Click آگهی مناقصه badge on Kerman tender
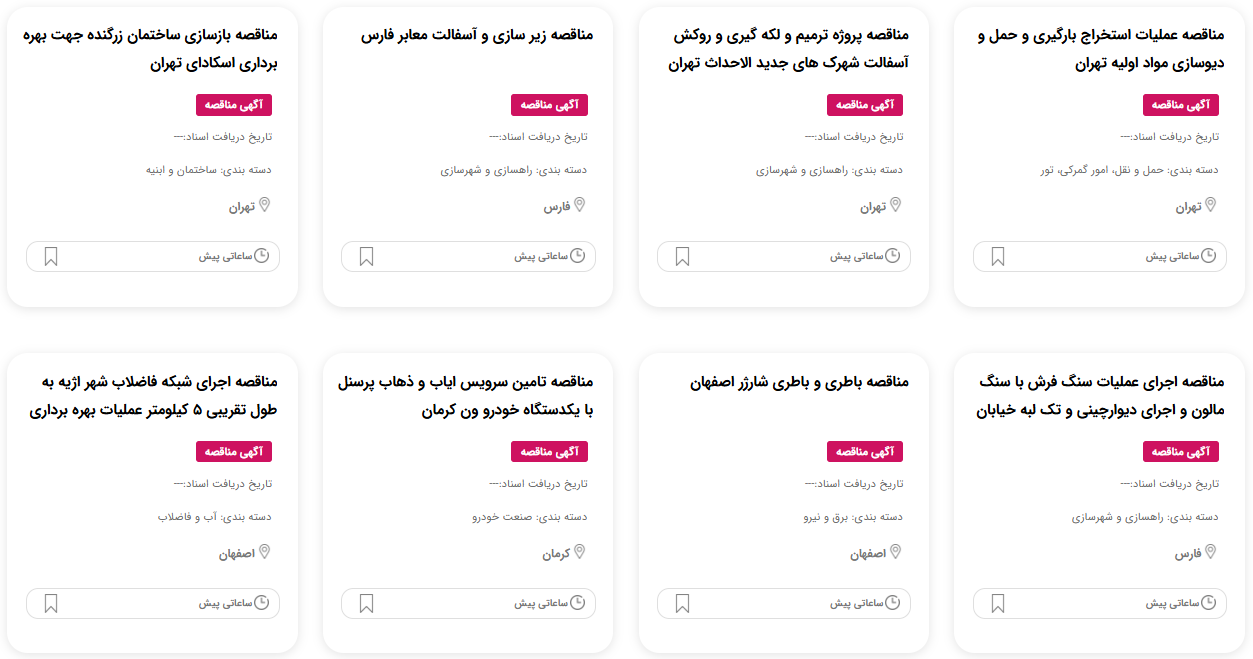Viewport: 1253px width, 659px height. coord(549,452)
